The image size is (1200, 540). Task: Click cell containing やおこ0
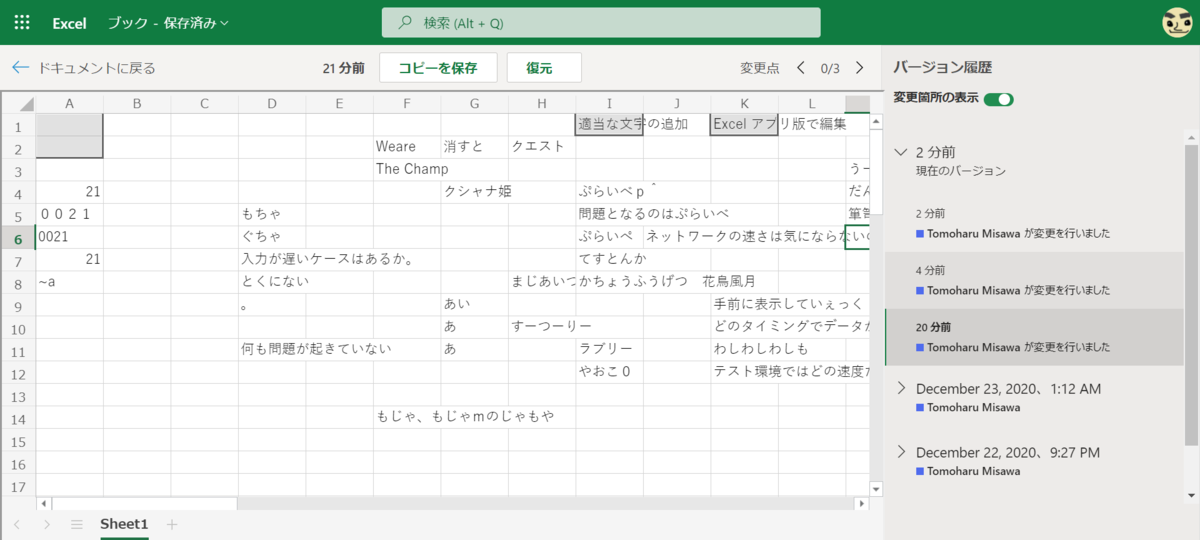pyautogui.click(x=610, y=372)
